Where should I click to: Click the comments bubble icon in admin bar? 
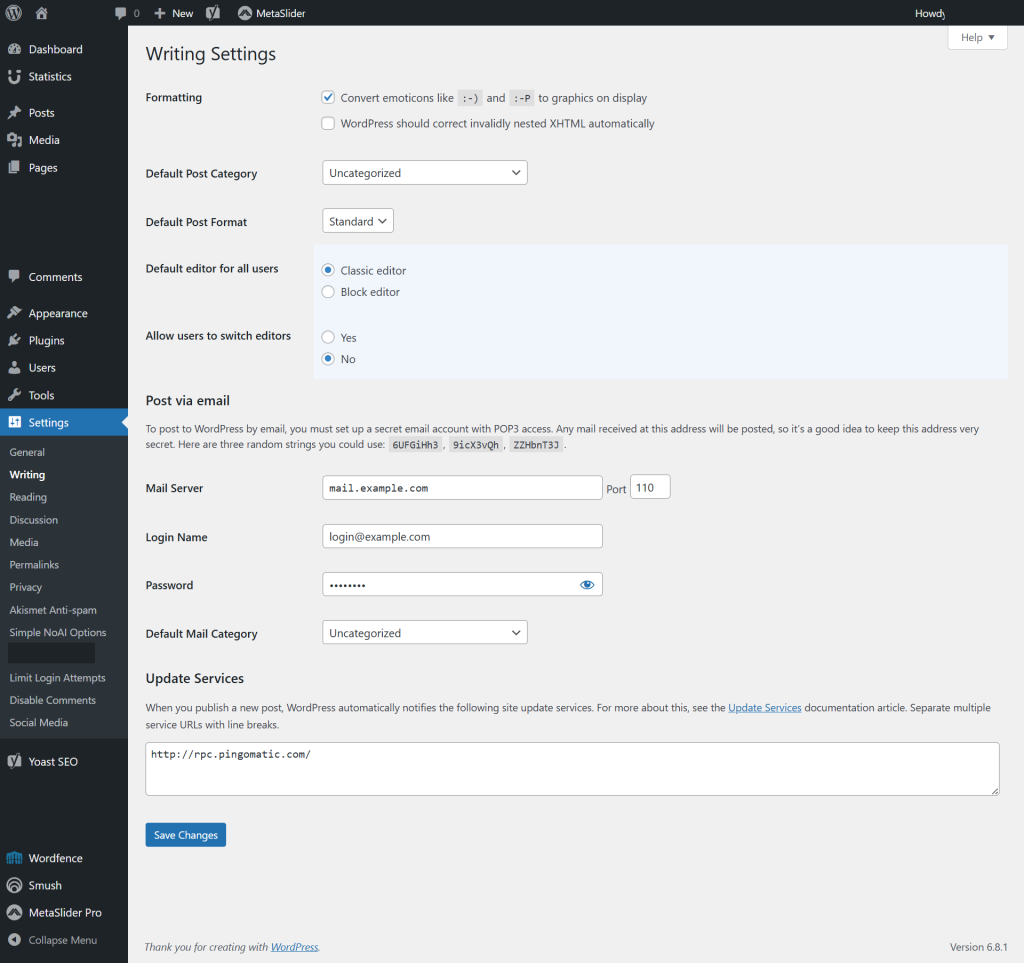121,13
